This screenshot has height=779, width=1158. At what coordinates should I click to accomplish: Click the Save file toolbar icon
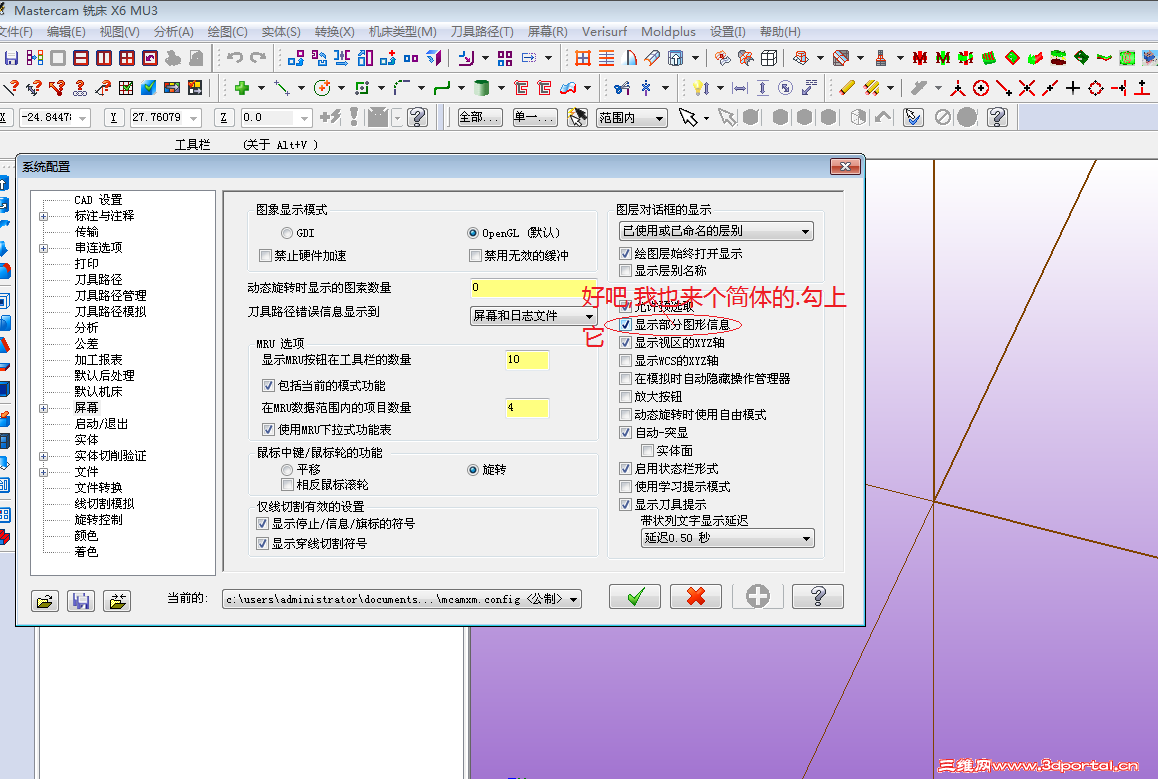click(11, 58)
